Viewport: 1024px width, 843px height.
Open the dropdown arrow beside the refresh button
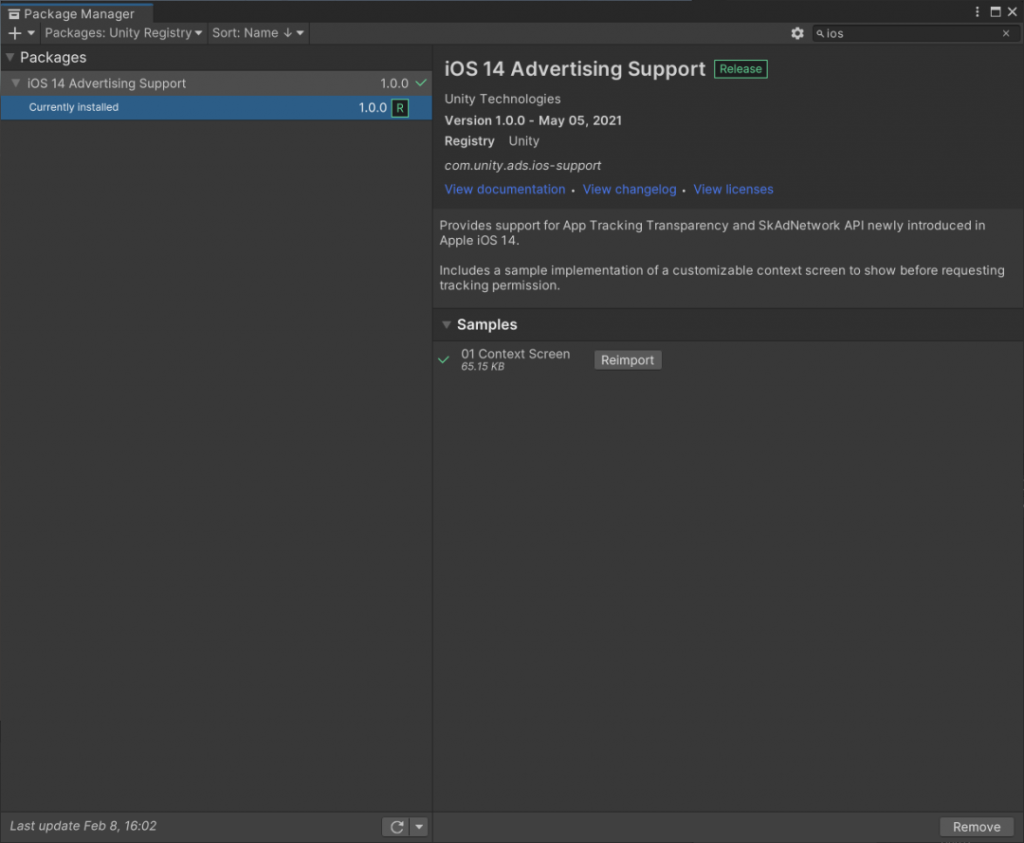tap(419, 827)
